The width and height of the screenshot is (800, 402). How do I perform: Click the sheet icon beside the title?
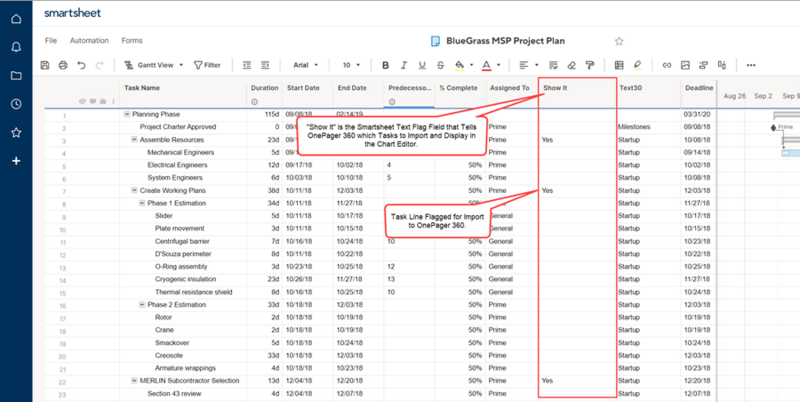pos(435,41)
